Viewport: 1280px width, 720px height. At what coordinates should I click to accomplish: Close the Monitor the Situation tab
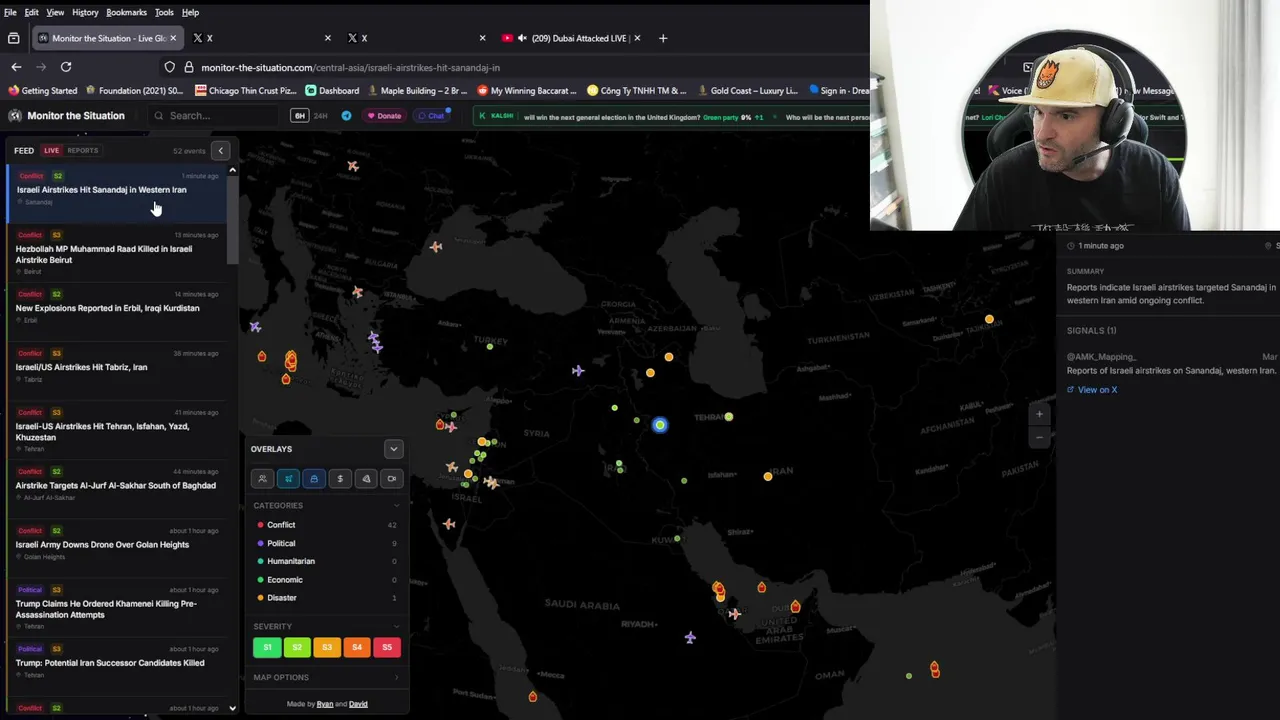(172, 38)
